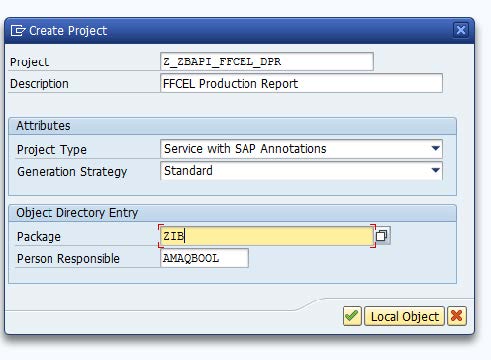Click the Object Directory Entry header
Screen dimensions: 491x360
pyautogui.click(x=232, y=213)
